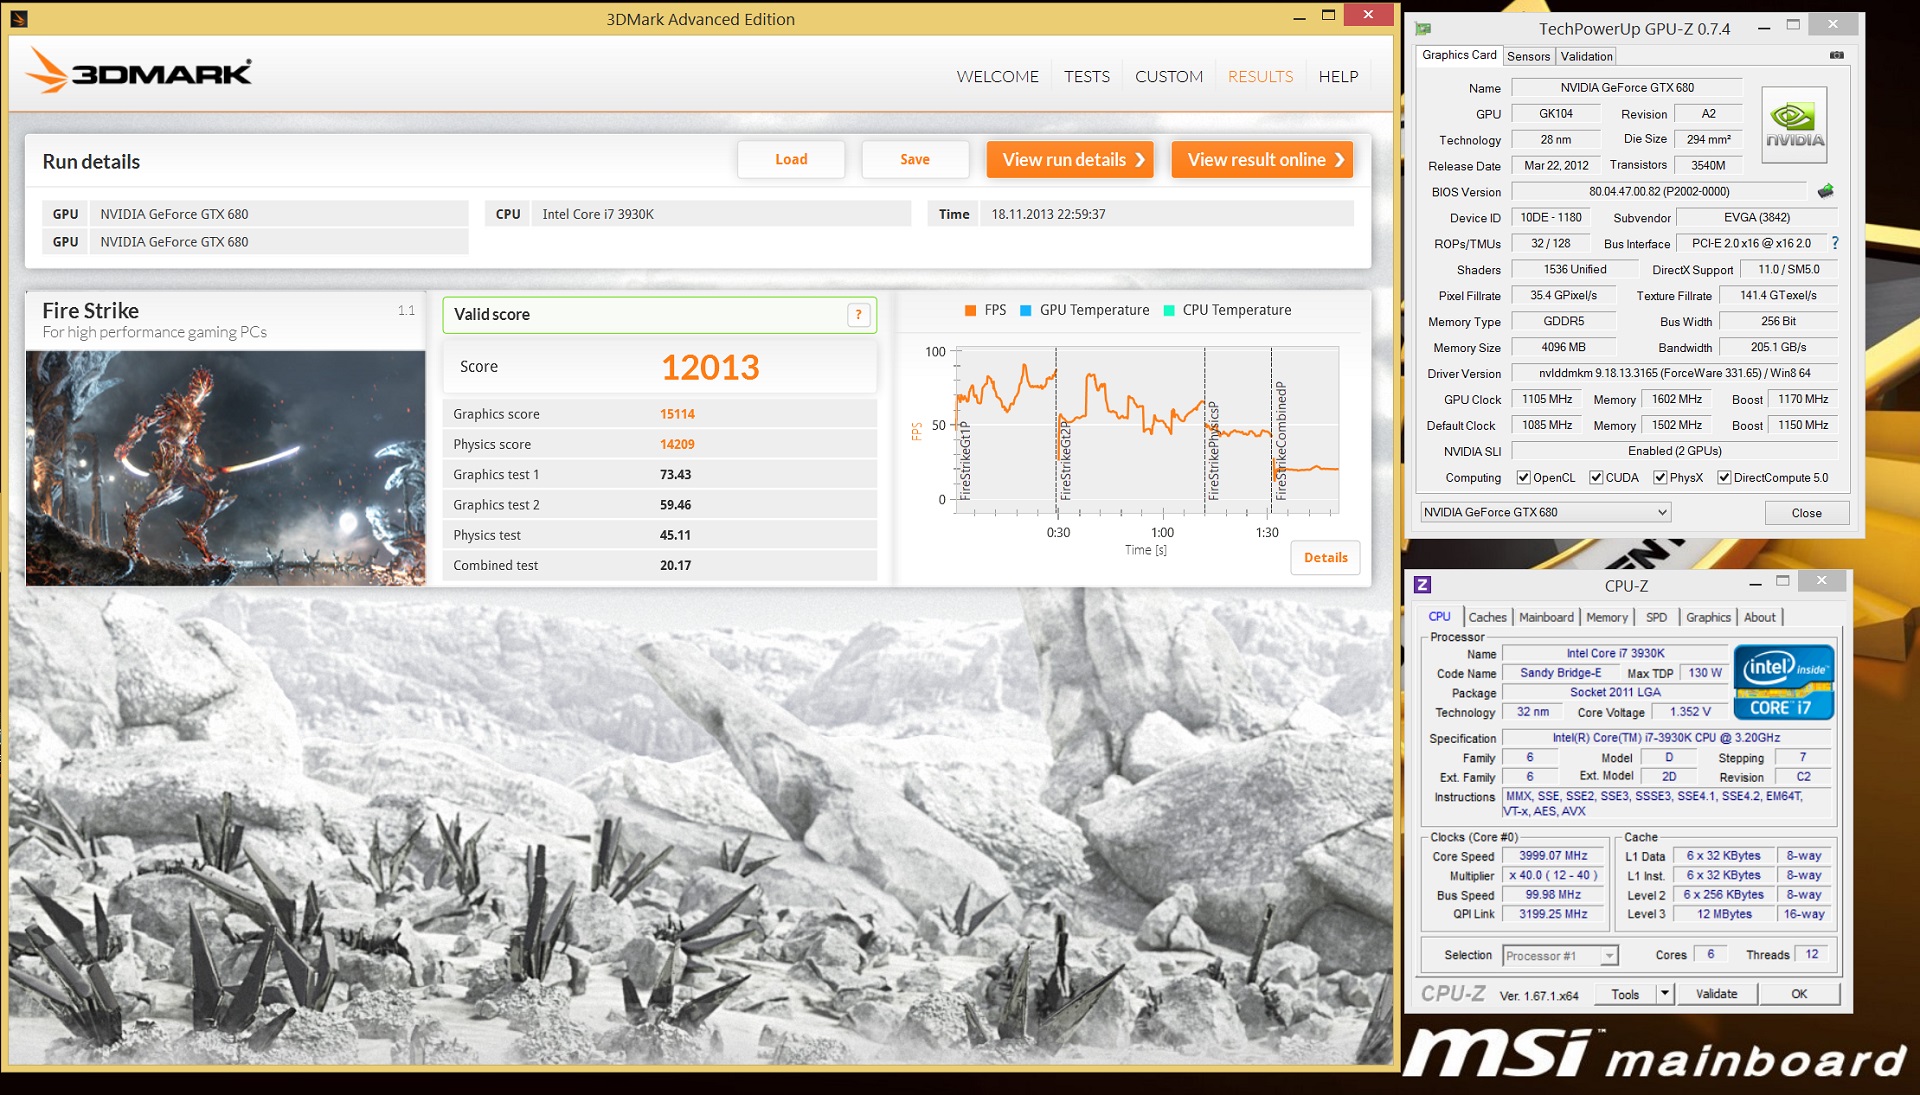
Task: Click the GPU-Z screenshot camera icon
Action: click(1837, 55)
